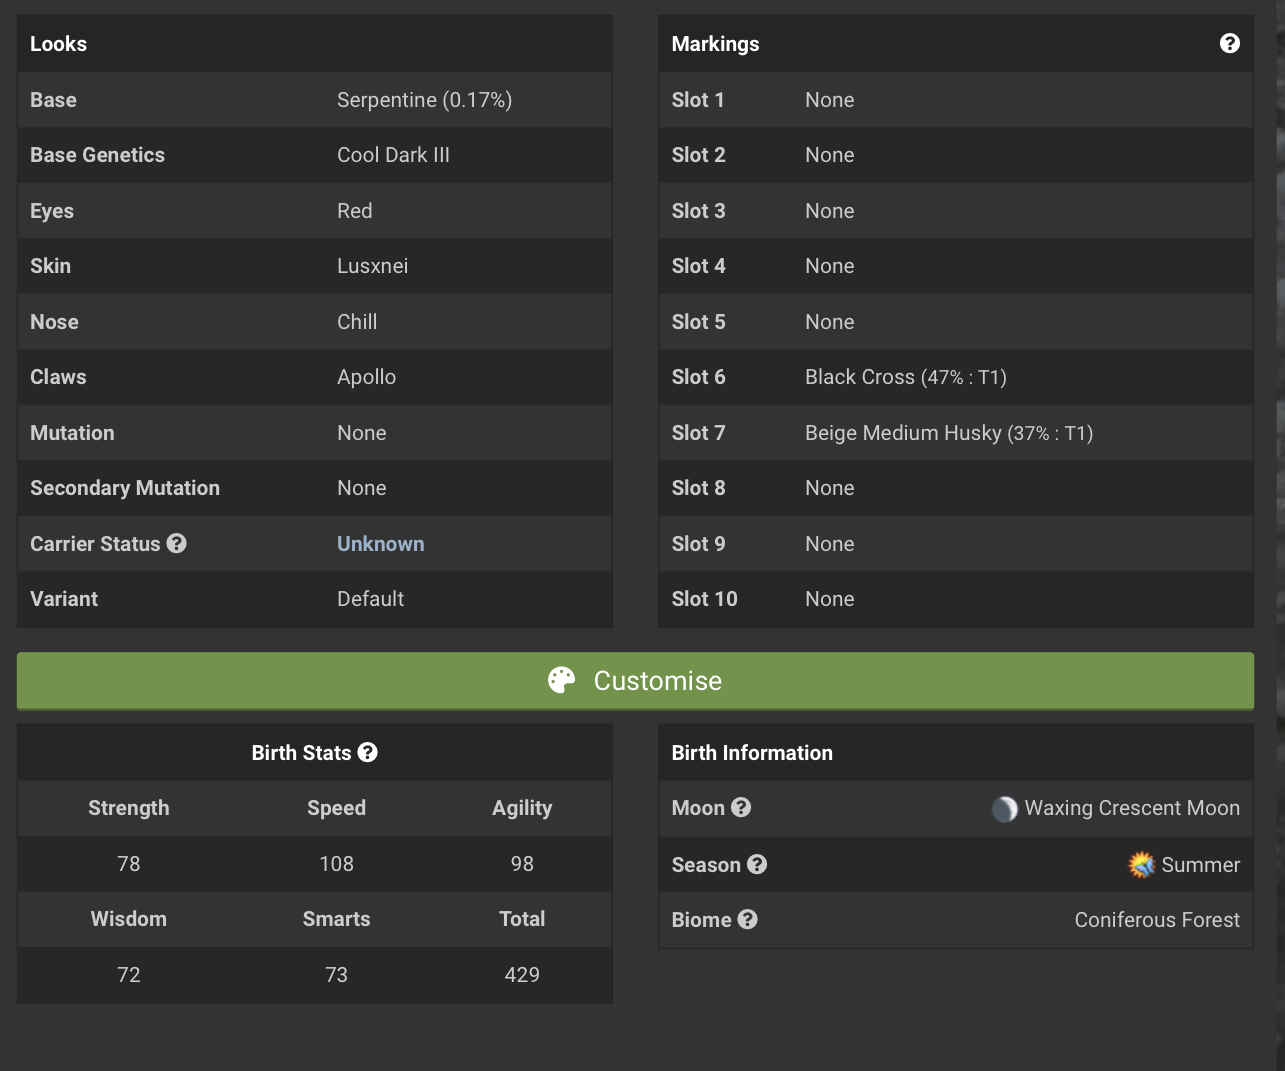This screenshot has width=1285, height=1071.
Task: Click the Birth Information header
Action: [x=752, y=753]
